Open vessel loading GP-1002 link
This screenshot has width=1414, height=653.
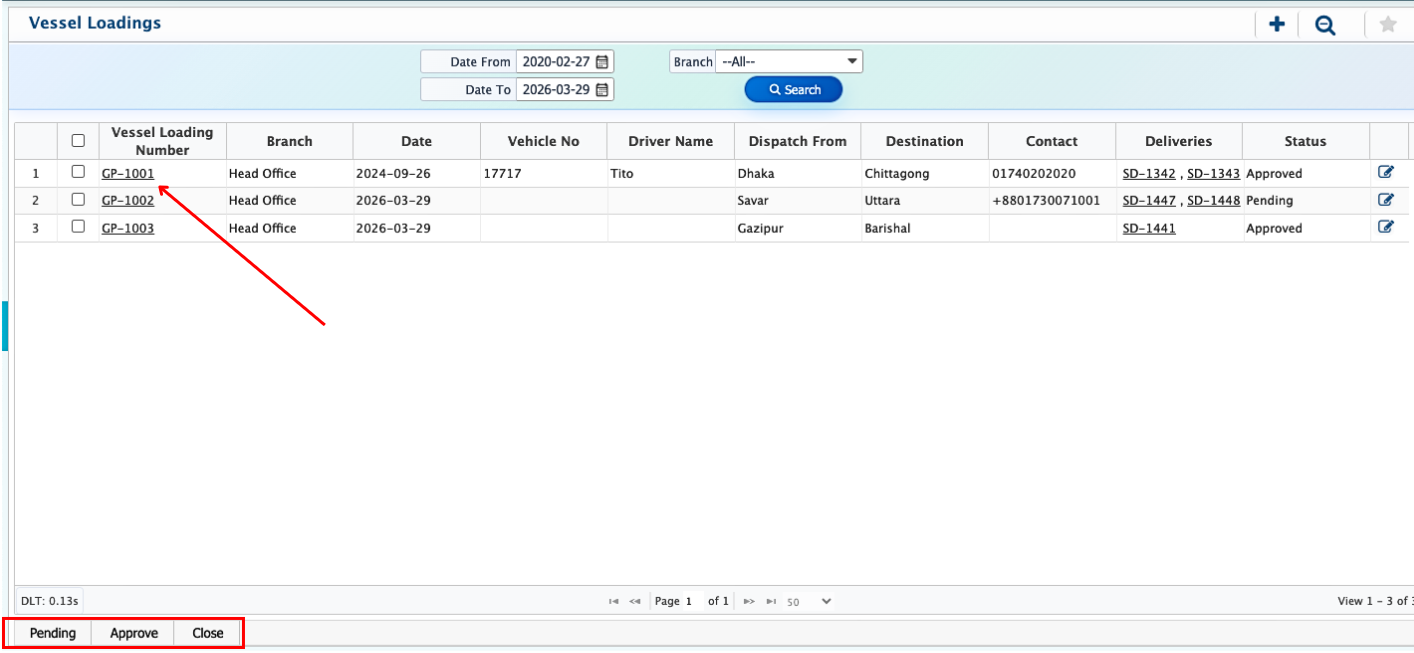127,199
